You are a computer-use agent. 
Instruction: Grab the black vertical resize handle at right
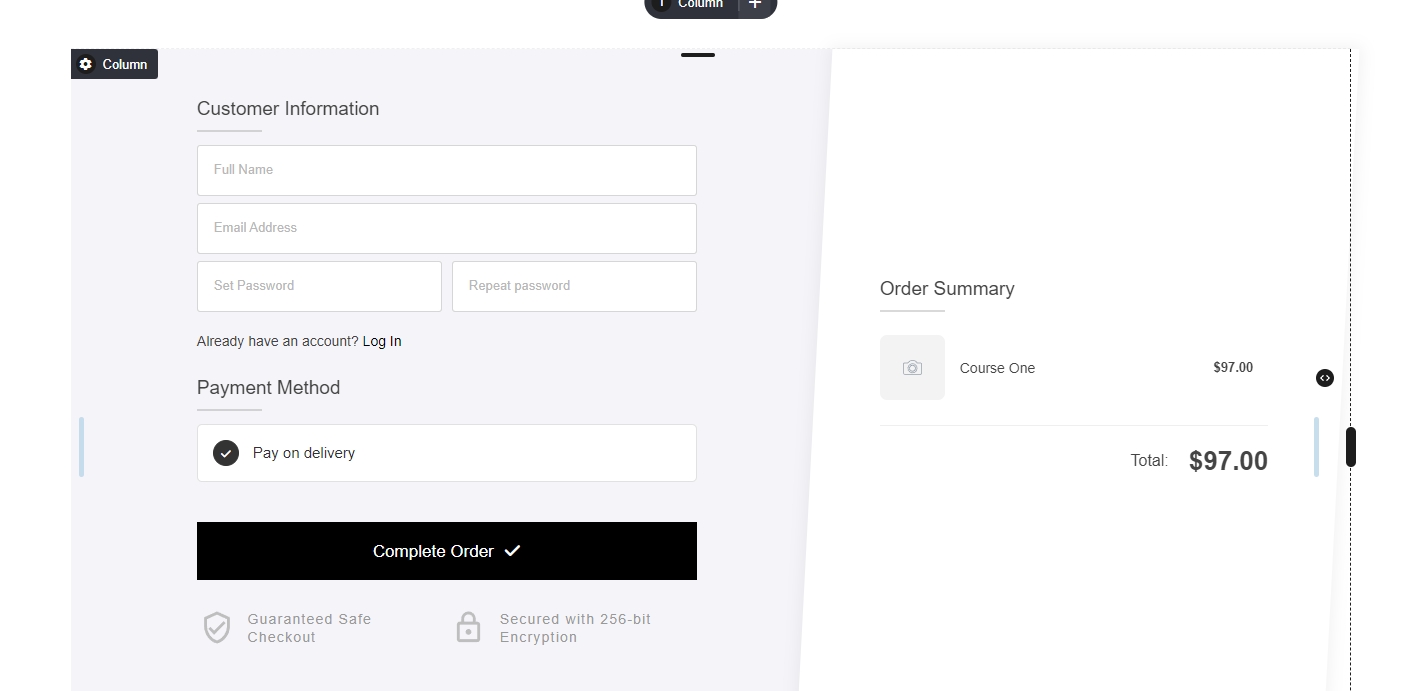[x=1350, y=446]
